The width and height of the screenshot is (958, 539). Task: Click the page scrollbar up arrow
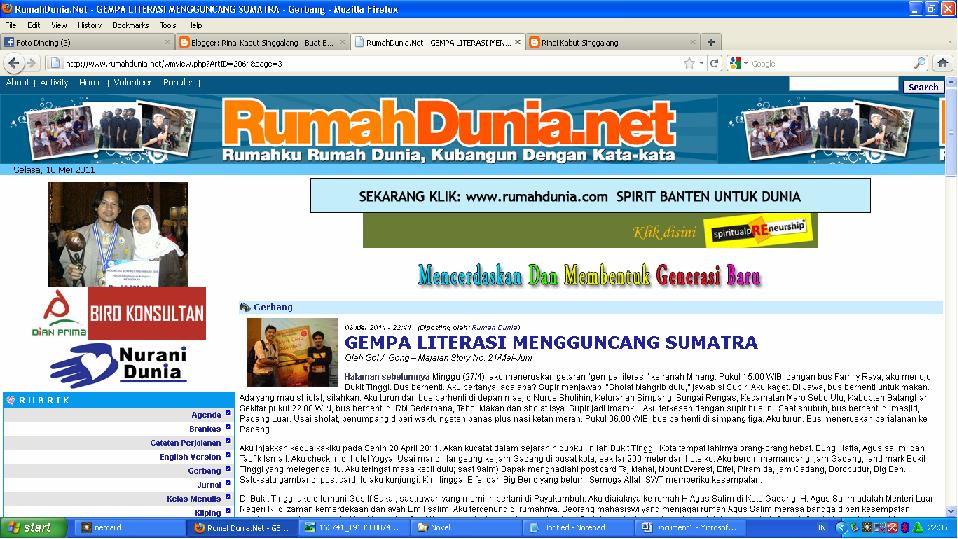[951, 81]
